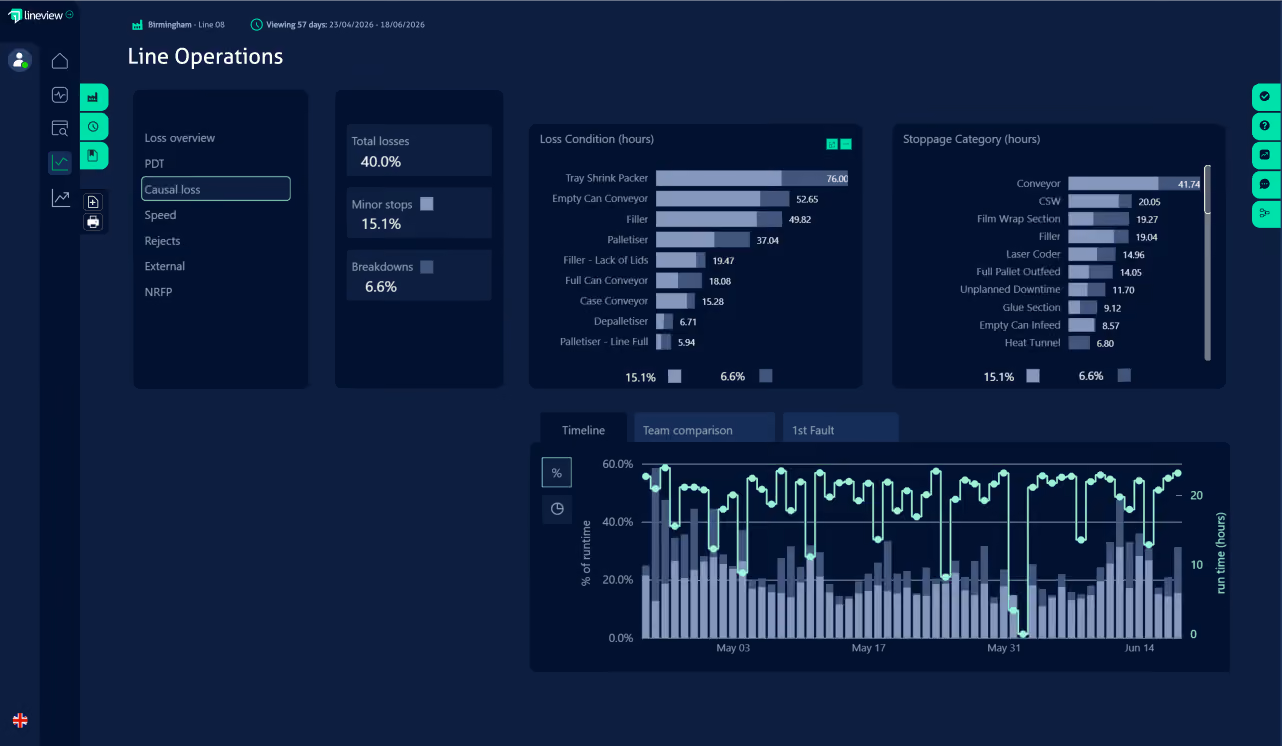
Task: Click the Empty Can Conveyor bar
Action: tap(723, 199)
